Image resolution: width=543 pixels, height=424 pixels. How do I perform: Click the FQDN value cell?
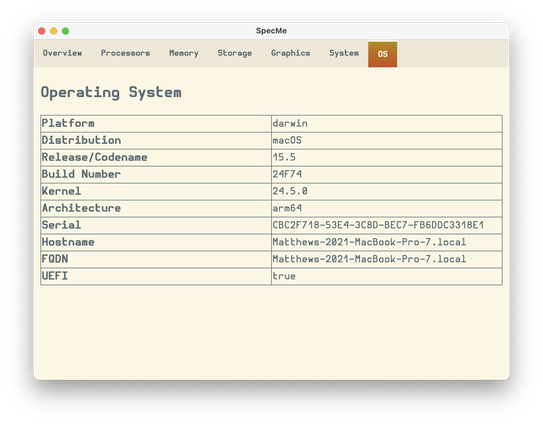(x=387, y=259)
